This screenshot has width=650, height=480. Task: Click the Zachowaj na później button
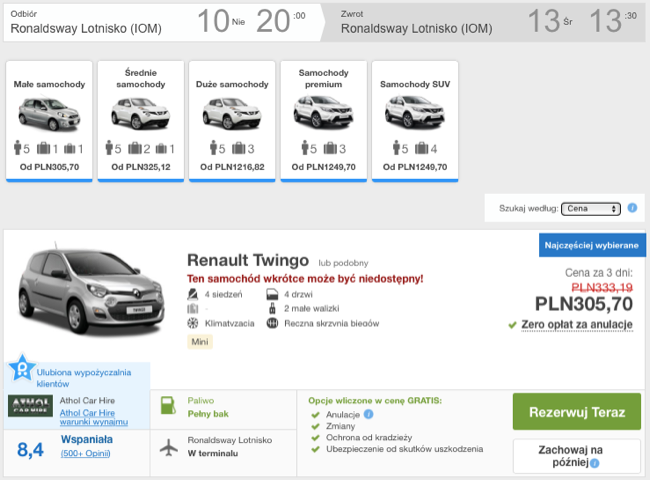pos(577,456)
